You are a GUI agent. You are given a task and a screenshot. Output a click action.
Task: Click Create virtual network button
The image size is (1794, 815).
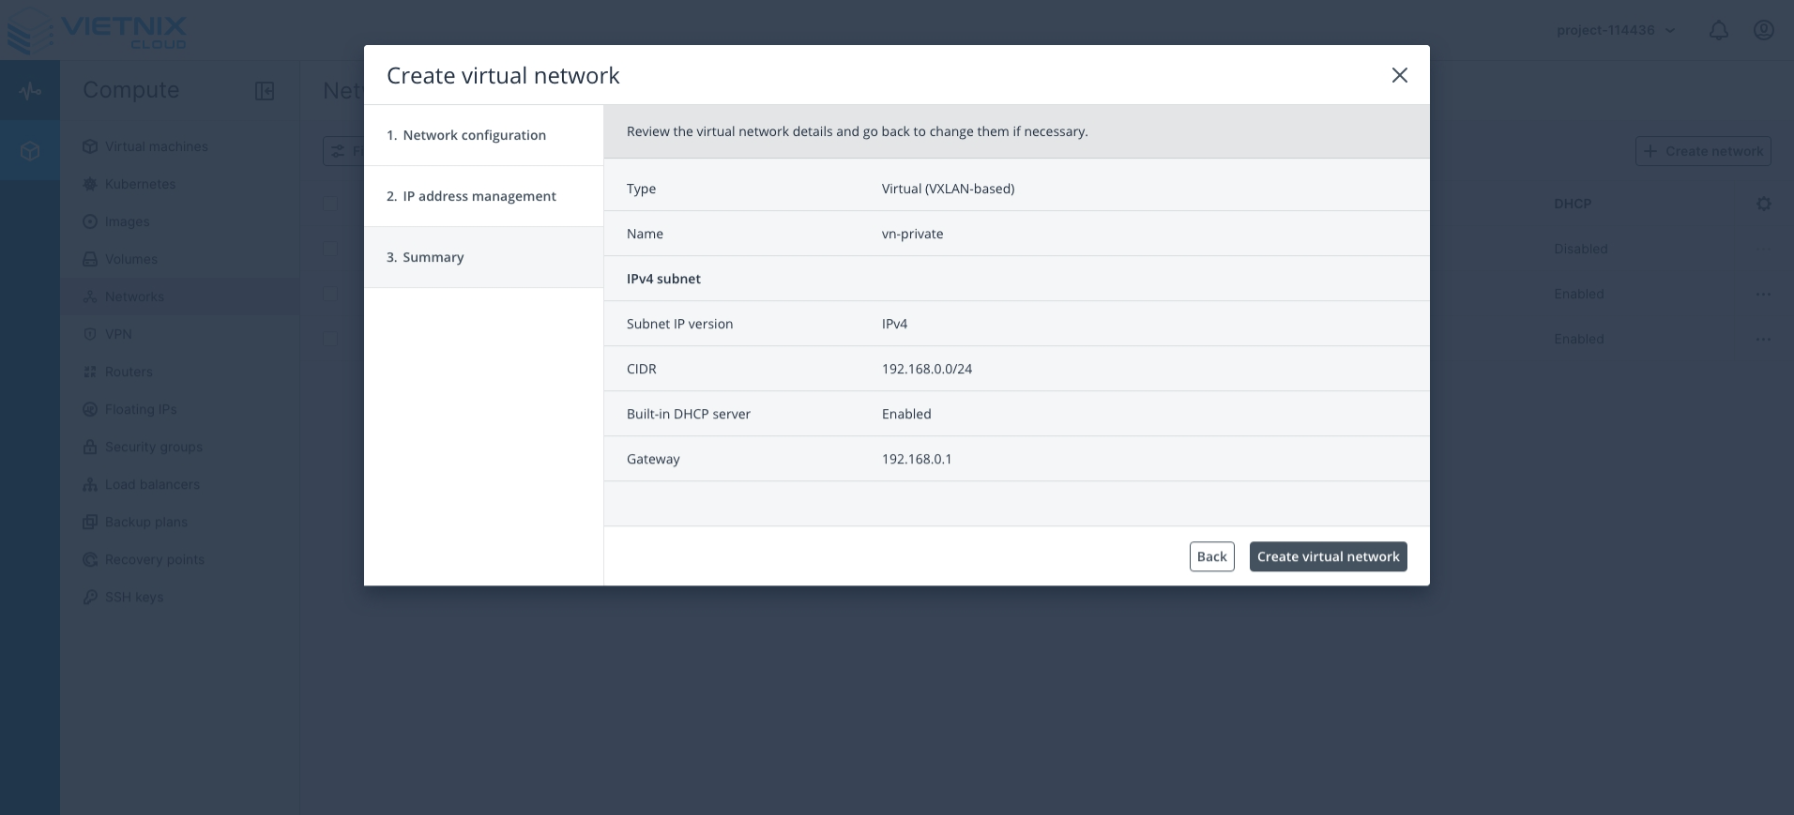[1327, 557]
